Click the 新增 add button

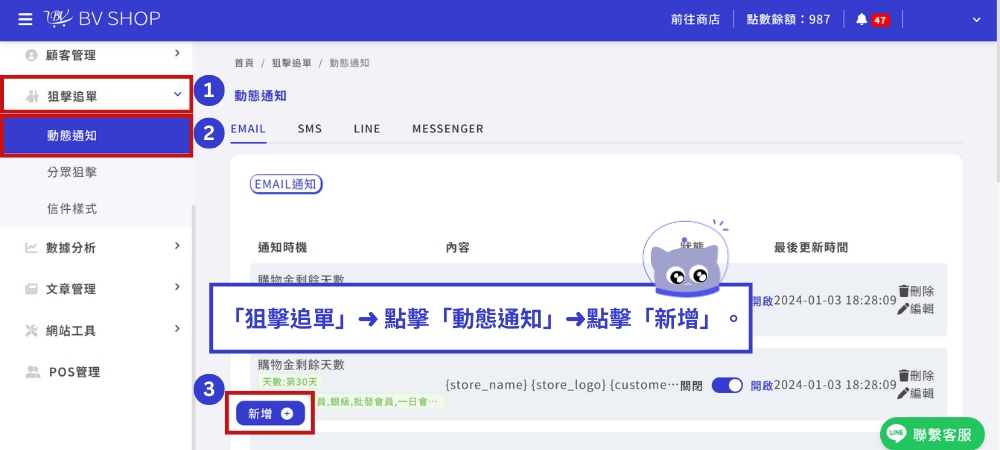point(270,414)
